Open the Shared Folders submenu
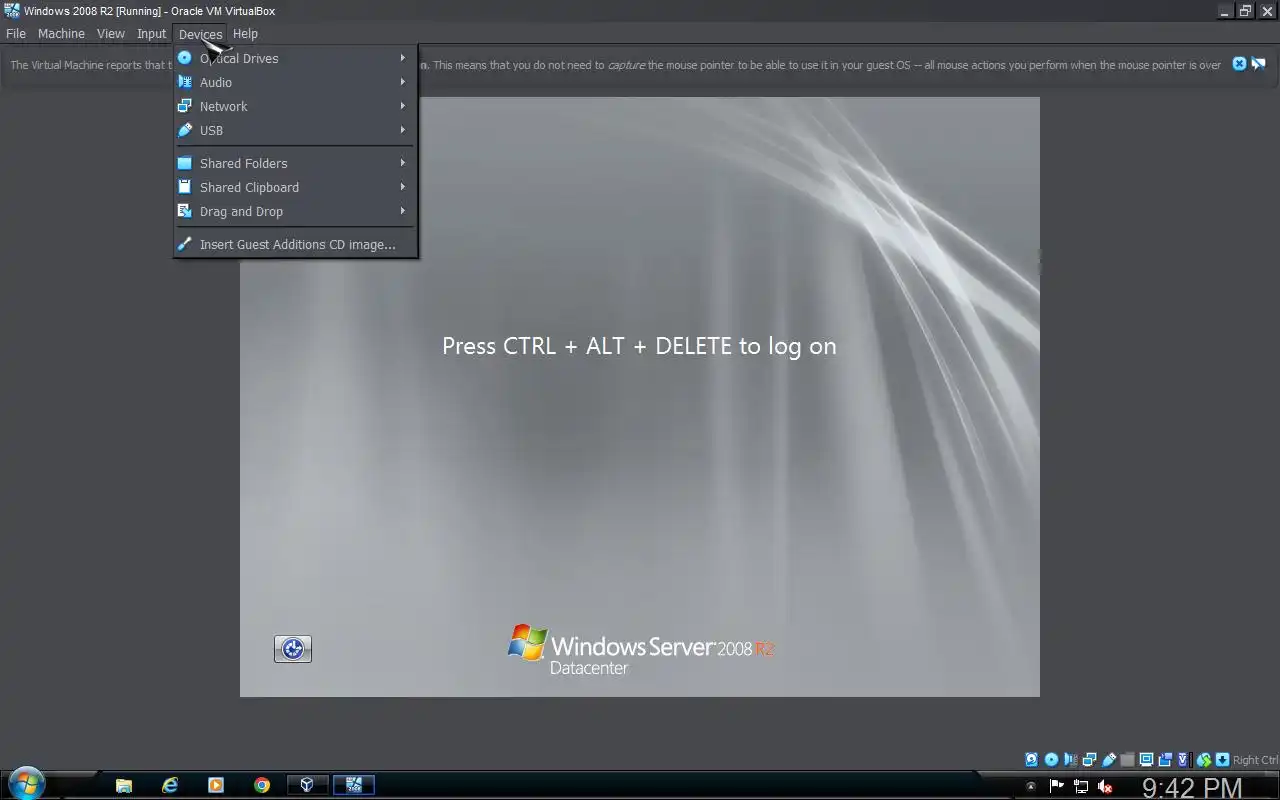Image resolution: width=1280 pixels, height=800 pixels. coord(295,163)
